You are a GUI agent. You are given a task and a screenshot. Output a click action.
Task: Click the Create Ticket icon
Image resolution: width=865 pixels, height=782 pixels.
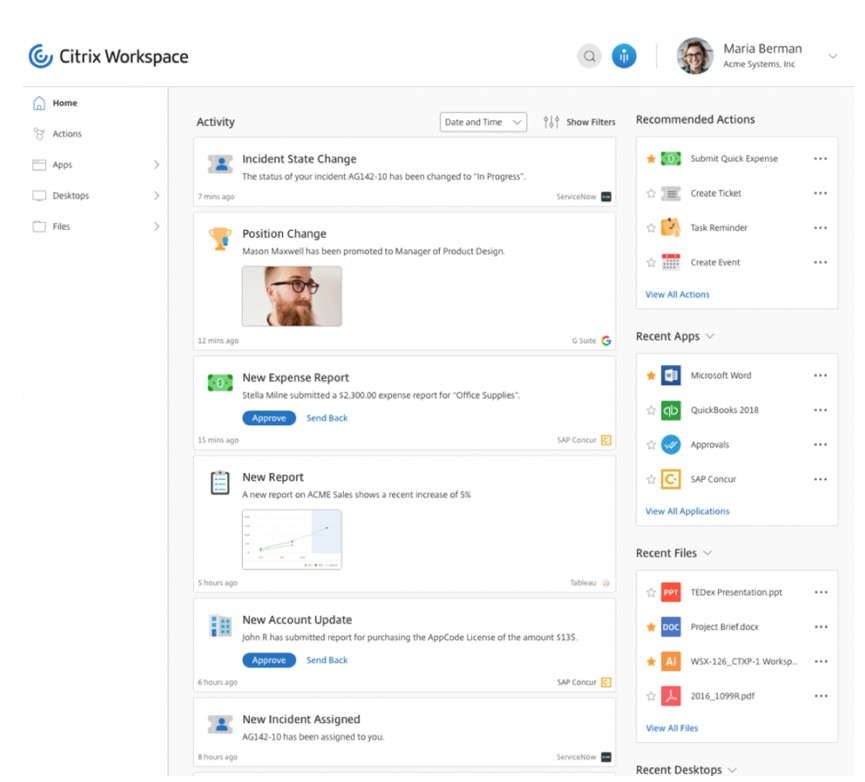tap(671, 194)
